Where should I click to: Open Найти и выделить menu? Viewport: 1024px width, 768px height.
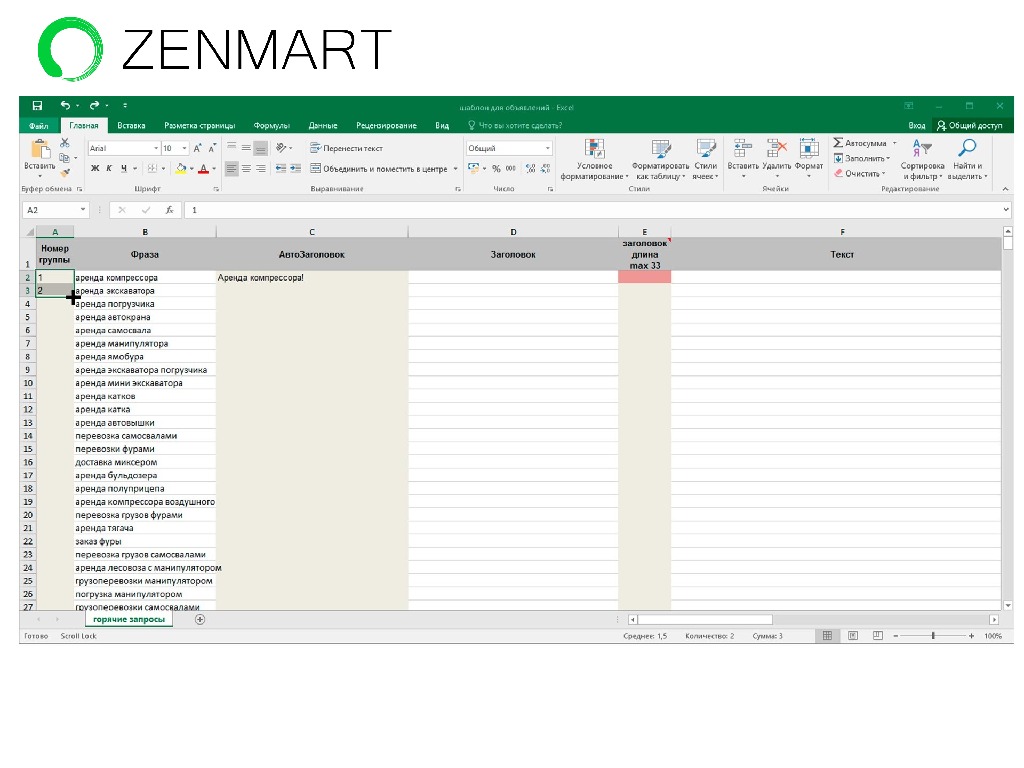(967, 159)
